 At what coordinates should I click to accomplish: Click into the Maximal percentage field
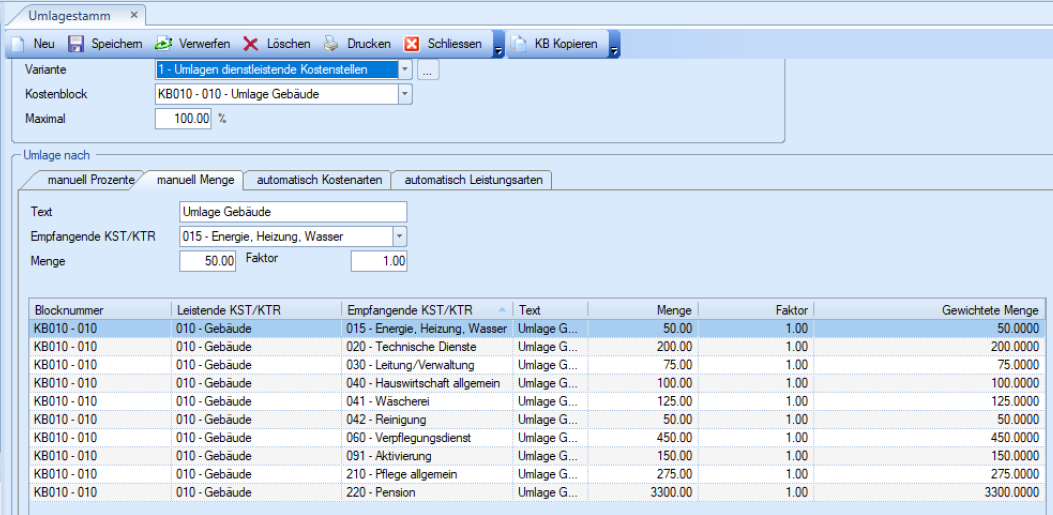(184, 118)
